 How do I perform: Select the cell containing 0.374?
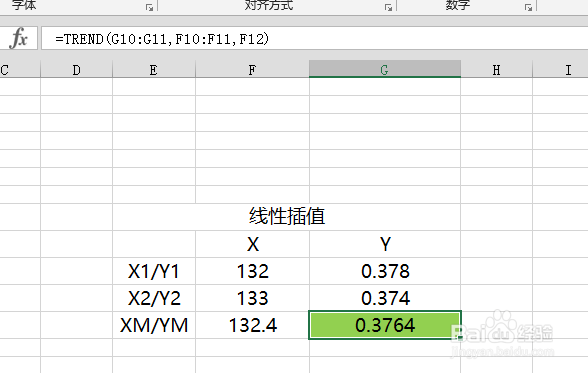pos(385,298)
